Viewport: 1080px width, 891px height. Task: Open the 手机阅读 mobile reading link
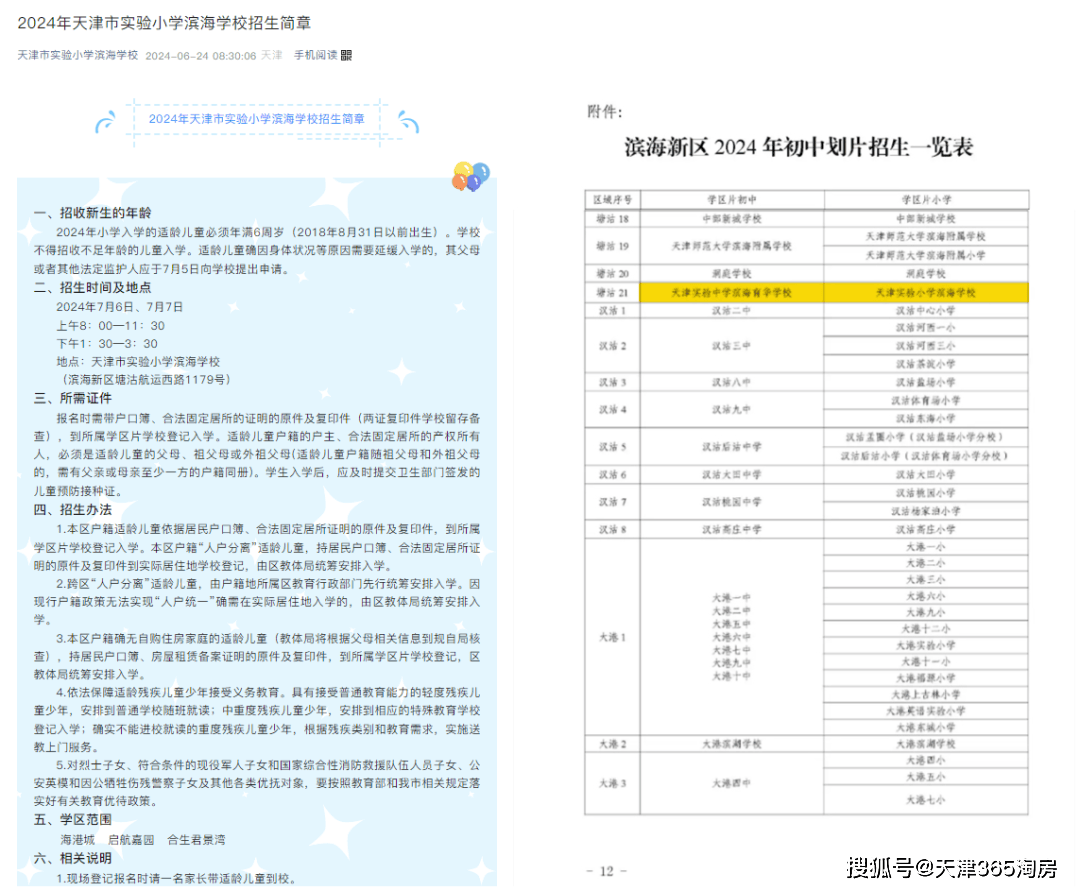[x=314, y=55]
